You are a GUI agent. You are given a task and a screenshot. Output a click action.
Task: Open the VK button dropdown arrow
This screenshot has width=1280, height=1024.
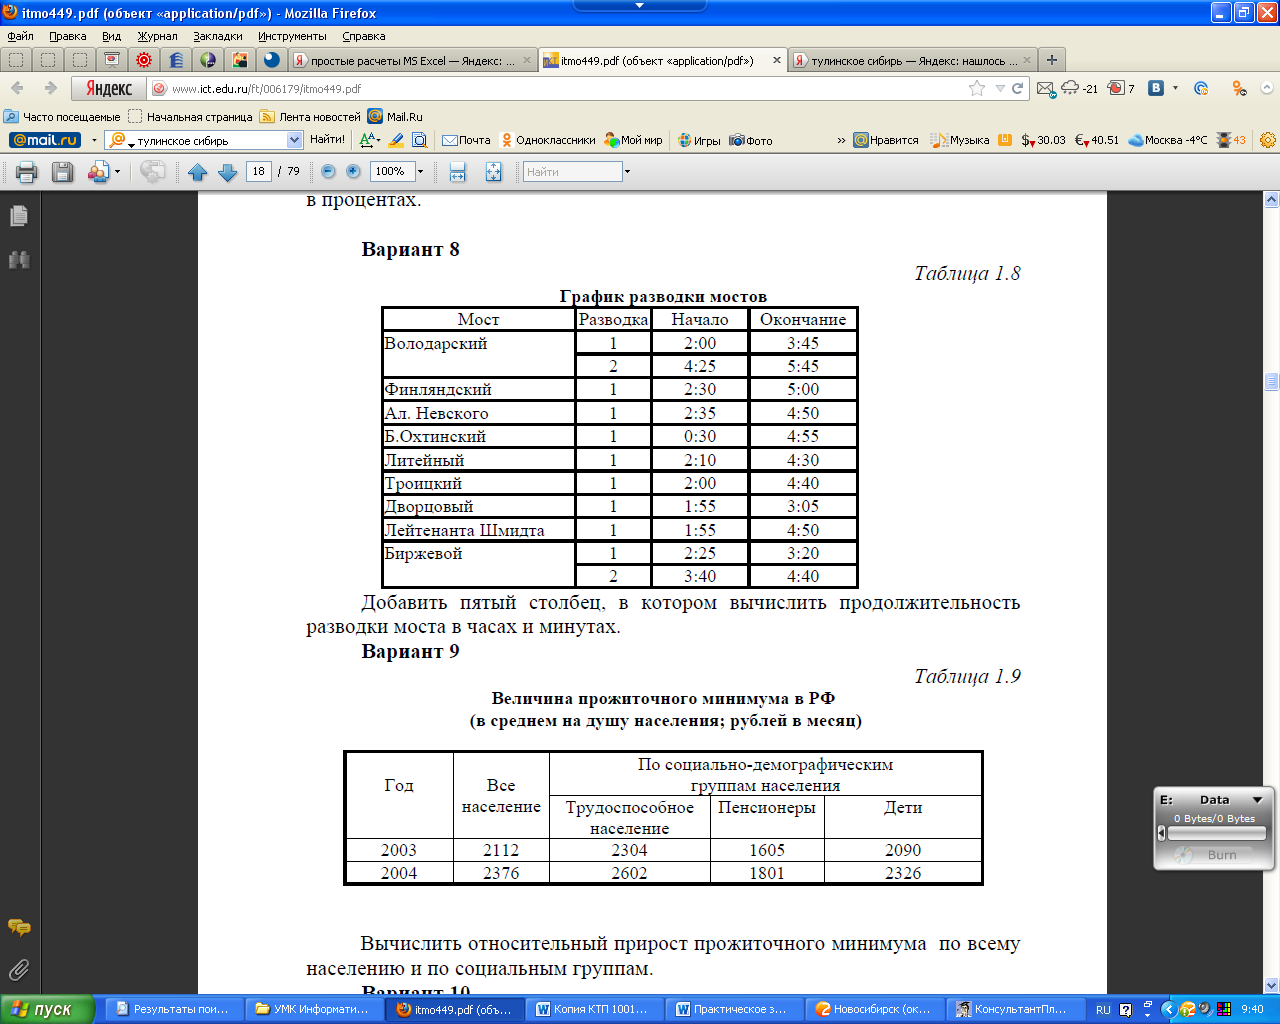tap(1175, 88)
